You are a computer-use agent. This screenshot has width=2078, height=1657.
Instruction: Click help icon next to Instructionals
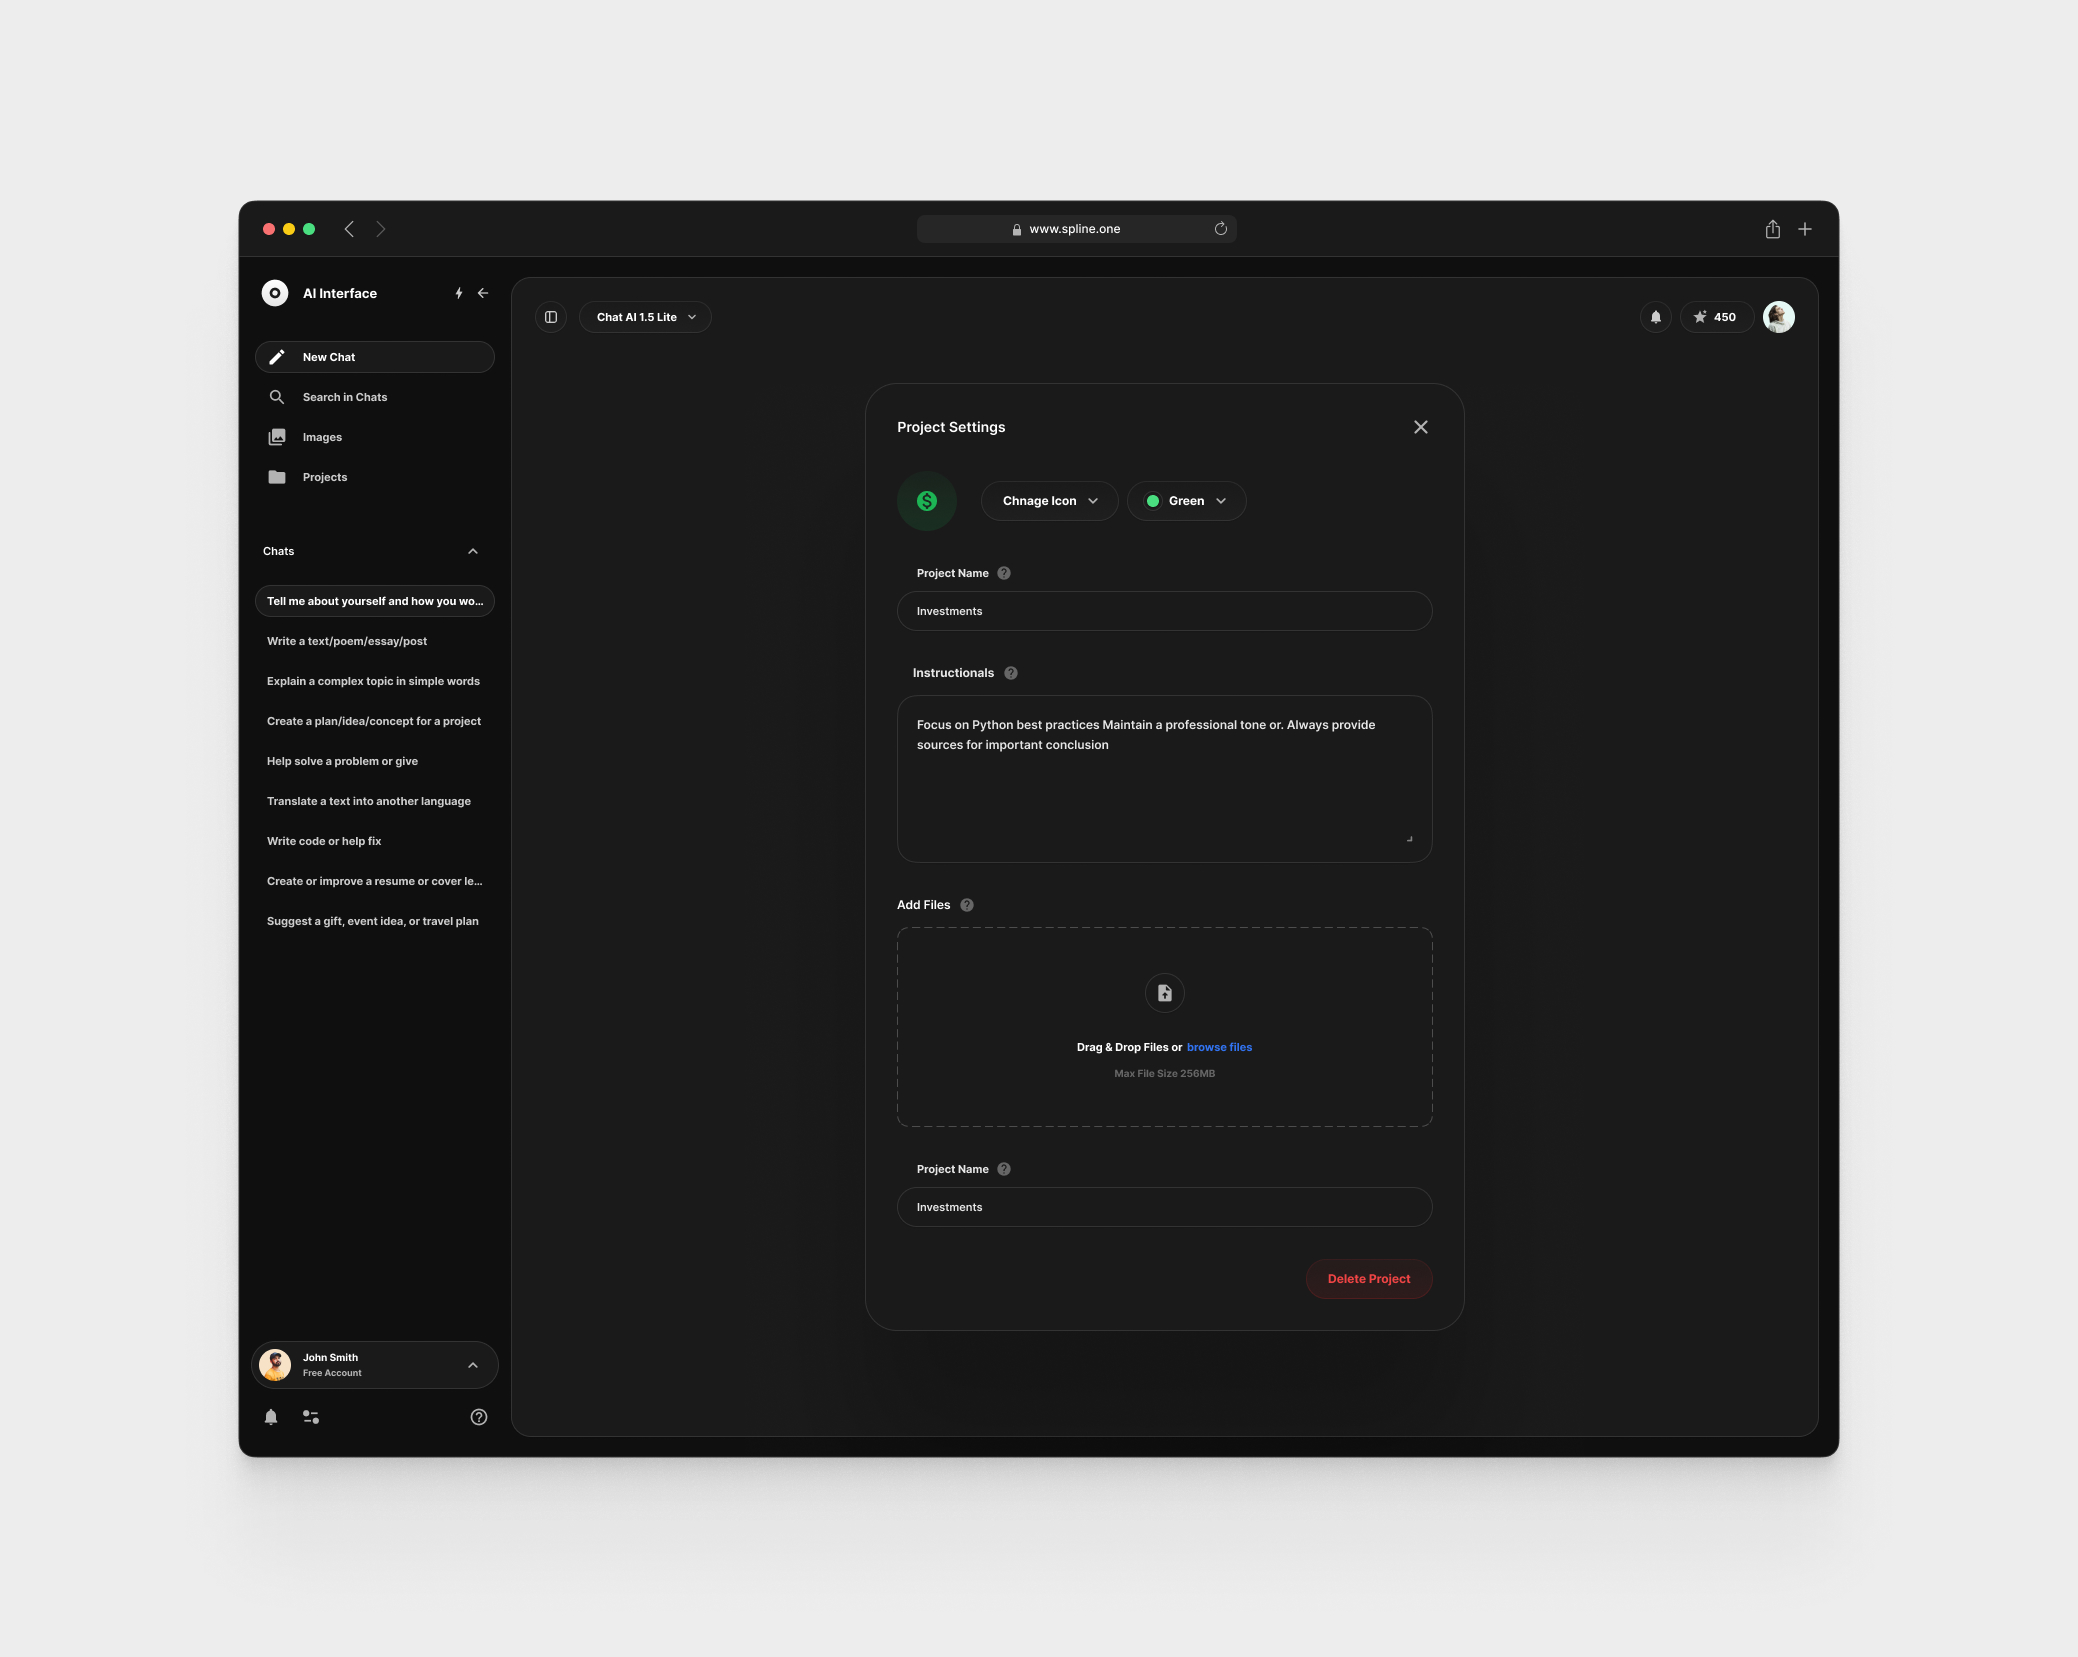point(1011,673)
